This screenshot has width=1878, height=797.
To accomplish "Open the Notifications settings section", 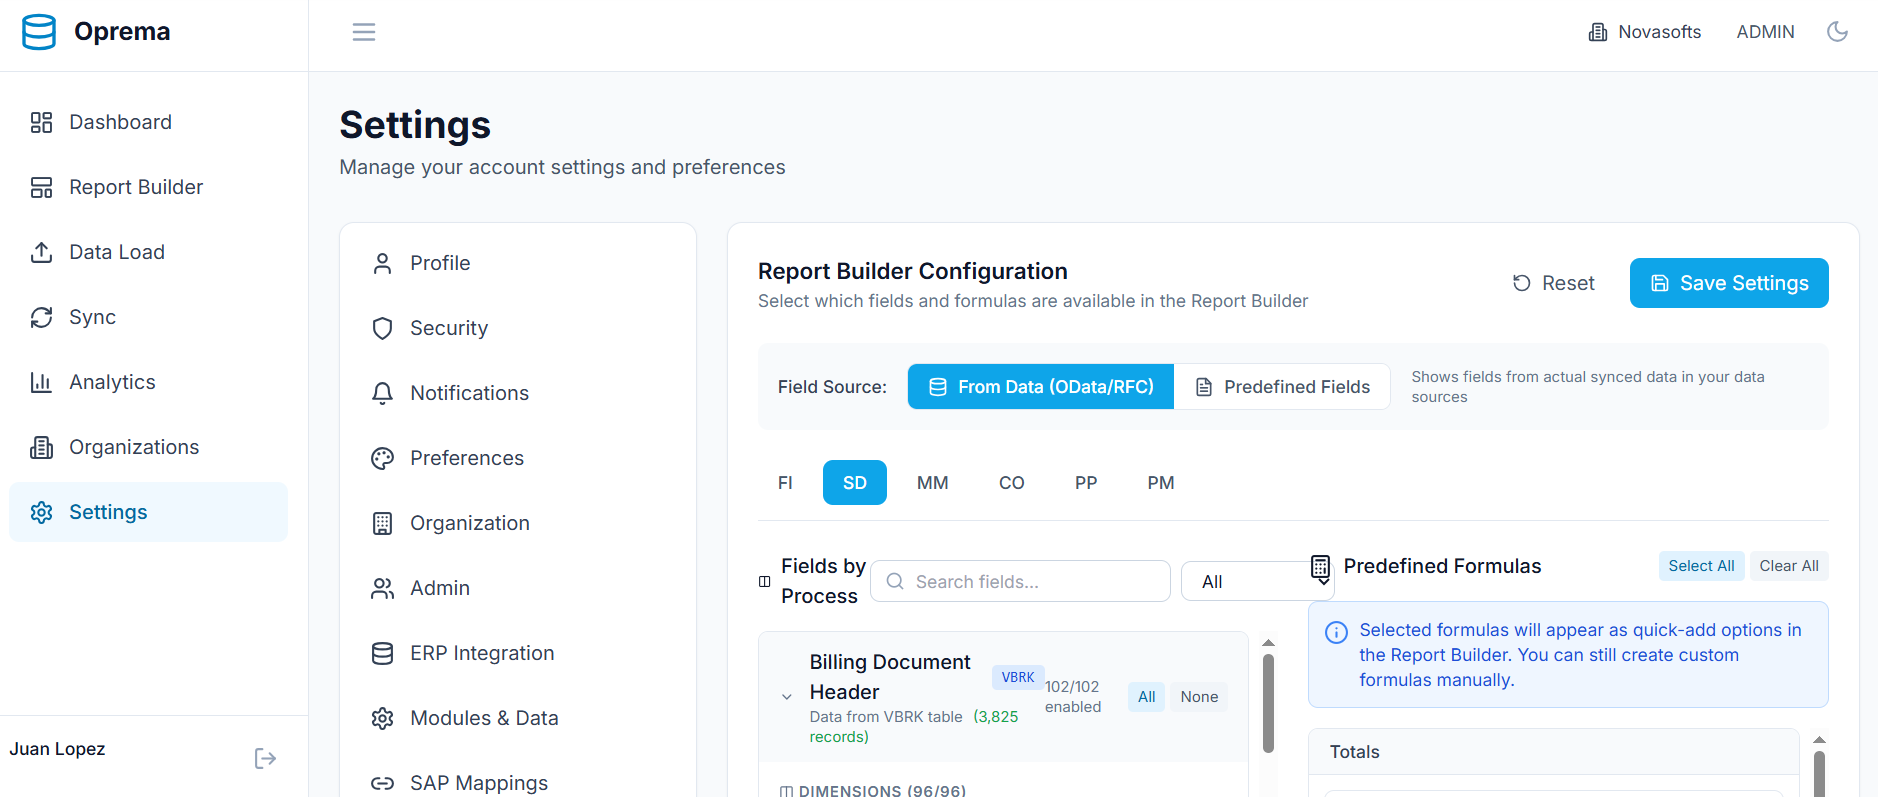I will pyautogui.click(x=518, y=393).
